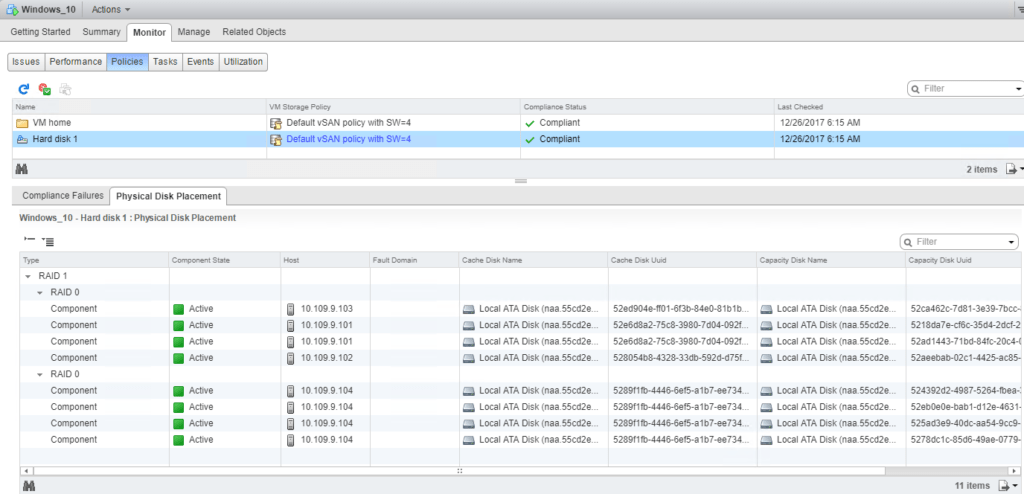Switch to the Compliance Failures tab
Viewport: 1024px width, 494px height.
click(61, 196)
